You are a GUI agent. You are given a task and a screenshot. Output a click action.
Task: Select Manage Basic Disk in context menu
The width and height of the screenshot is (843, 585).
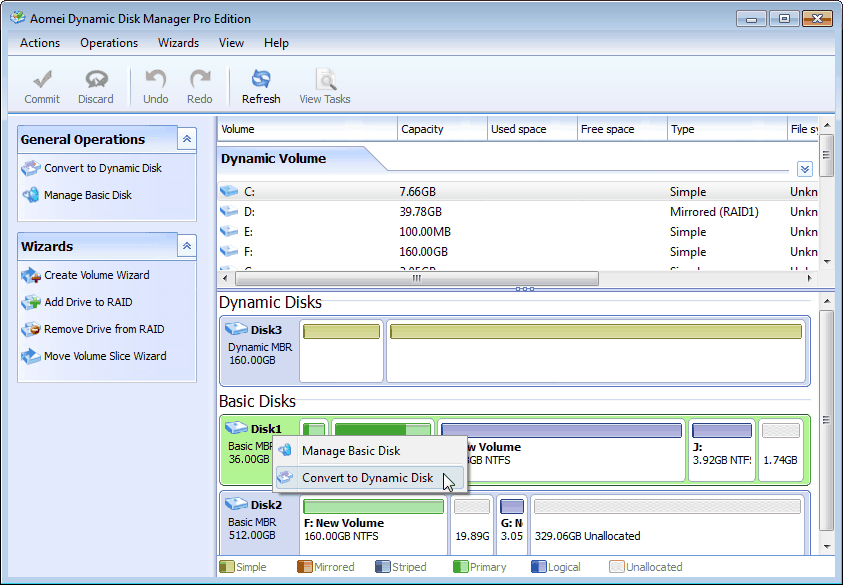pyautogui.click(x=350, y=451)
